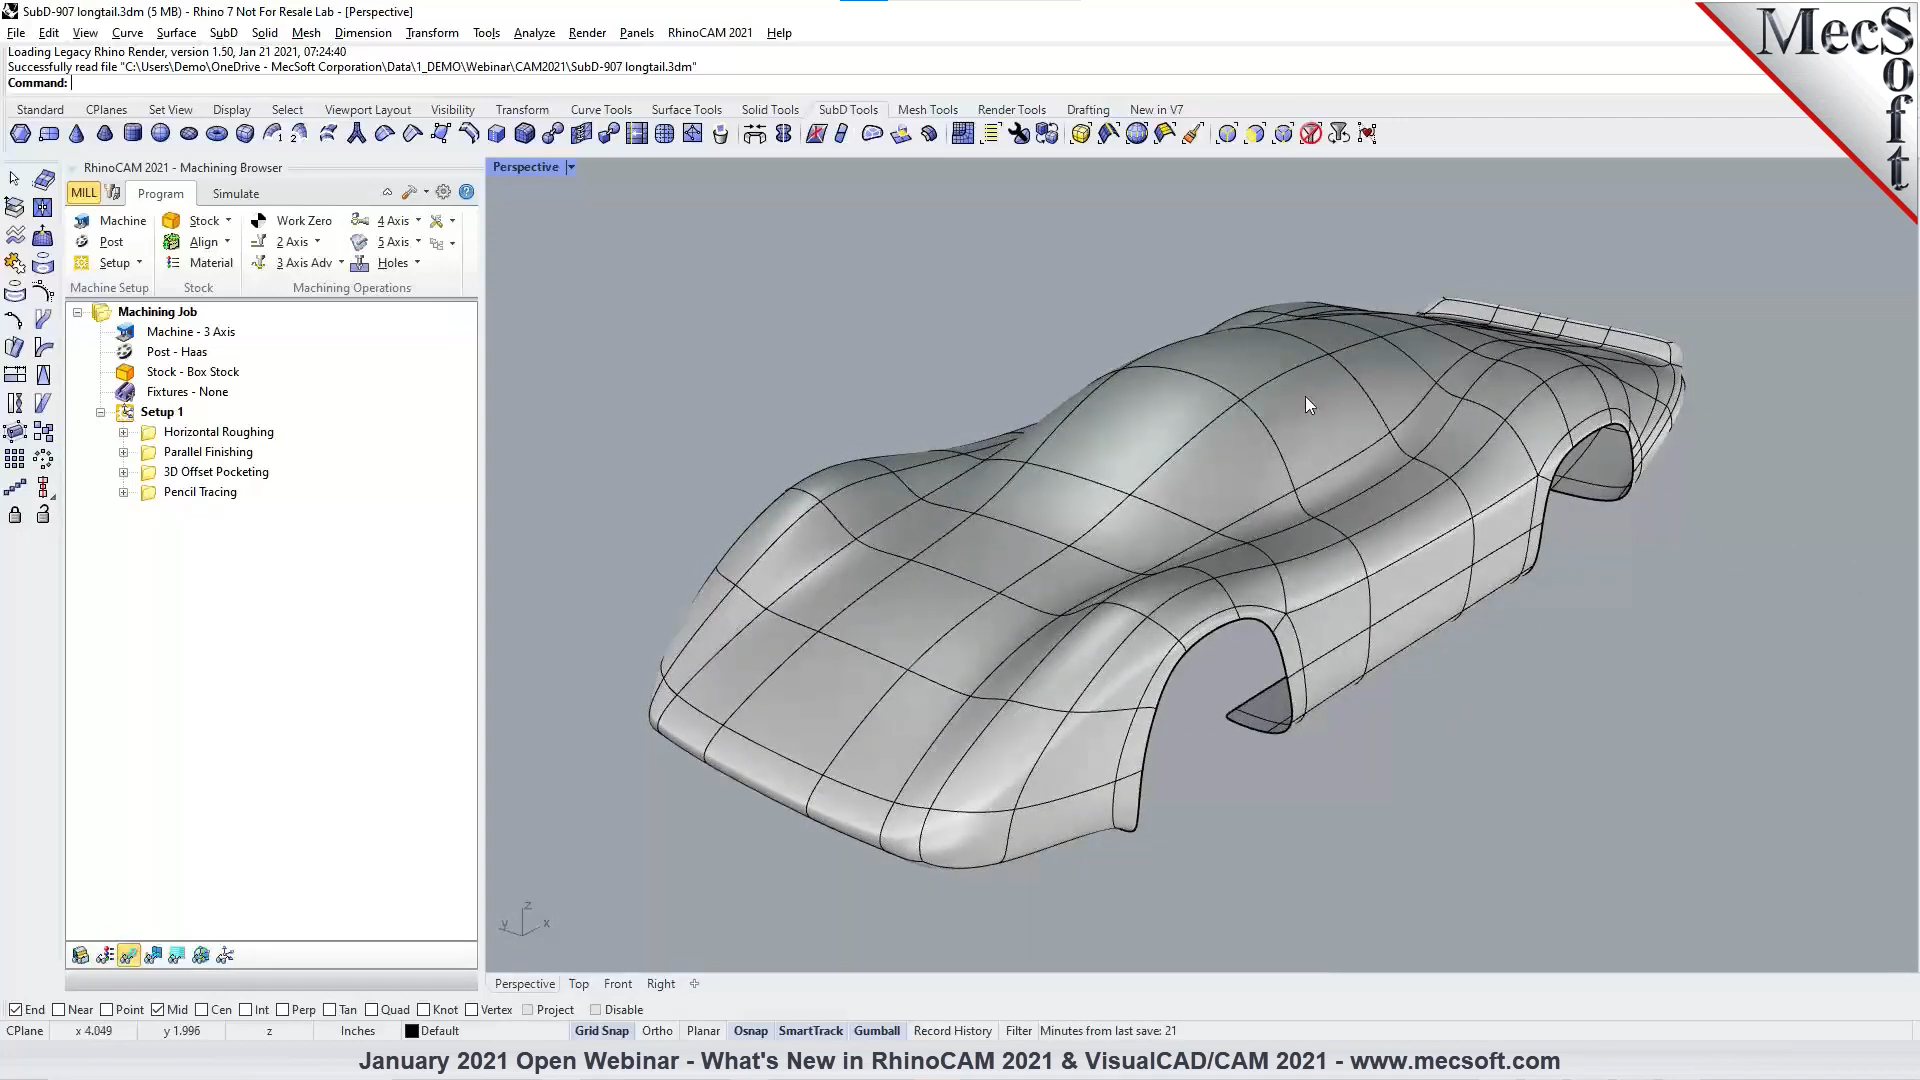The width and height of the screenshot is (1920, 1080).
Task: Click the yellow list lines toolbar icon
Action: 991,134
